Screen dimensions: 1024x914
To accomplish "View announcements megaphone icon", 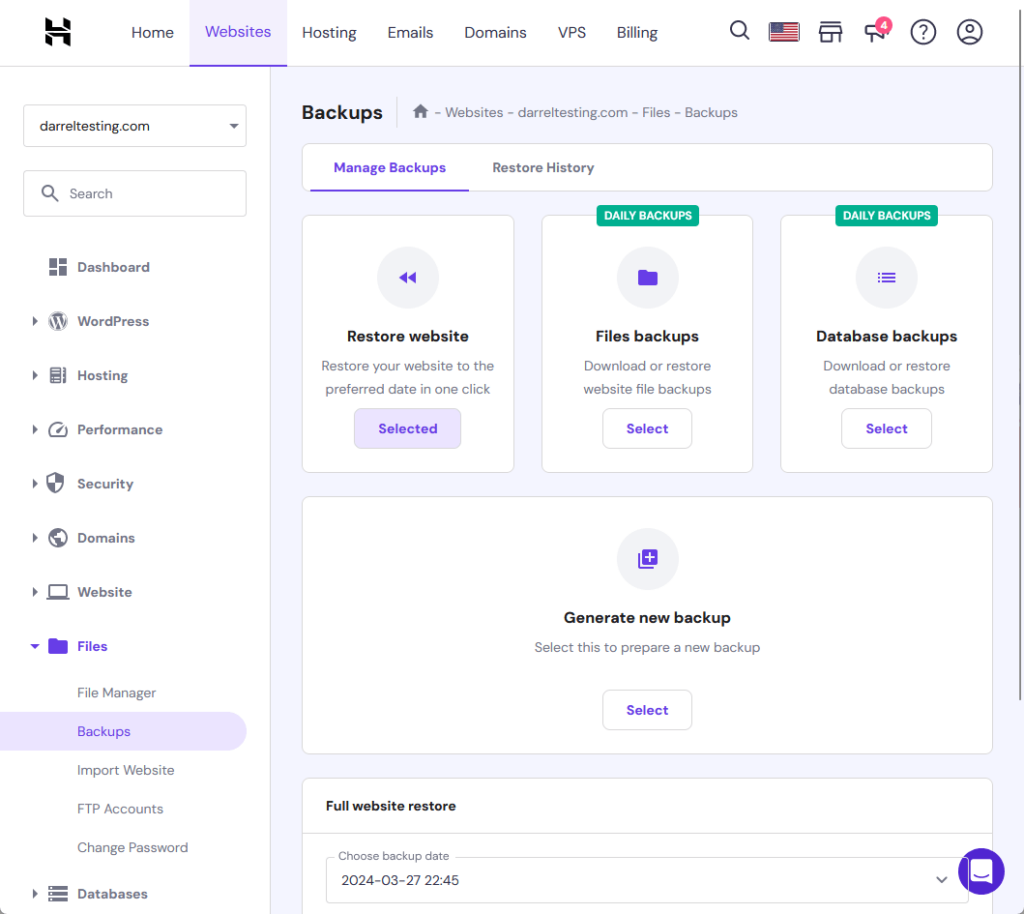I will click(876, 31).
